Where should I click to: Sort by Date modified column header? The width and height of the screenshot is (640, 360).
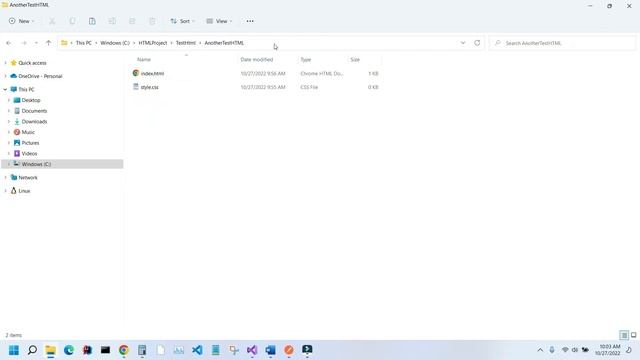click(x=257, y=60)
